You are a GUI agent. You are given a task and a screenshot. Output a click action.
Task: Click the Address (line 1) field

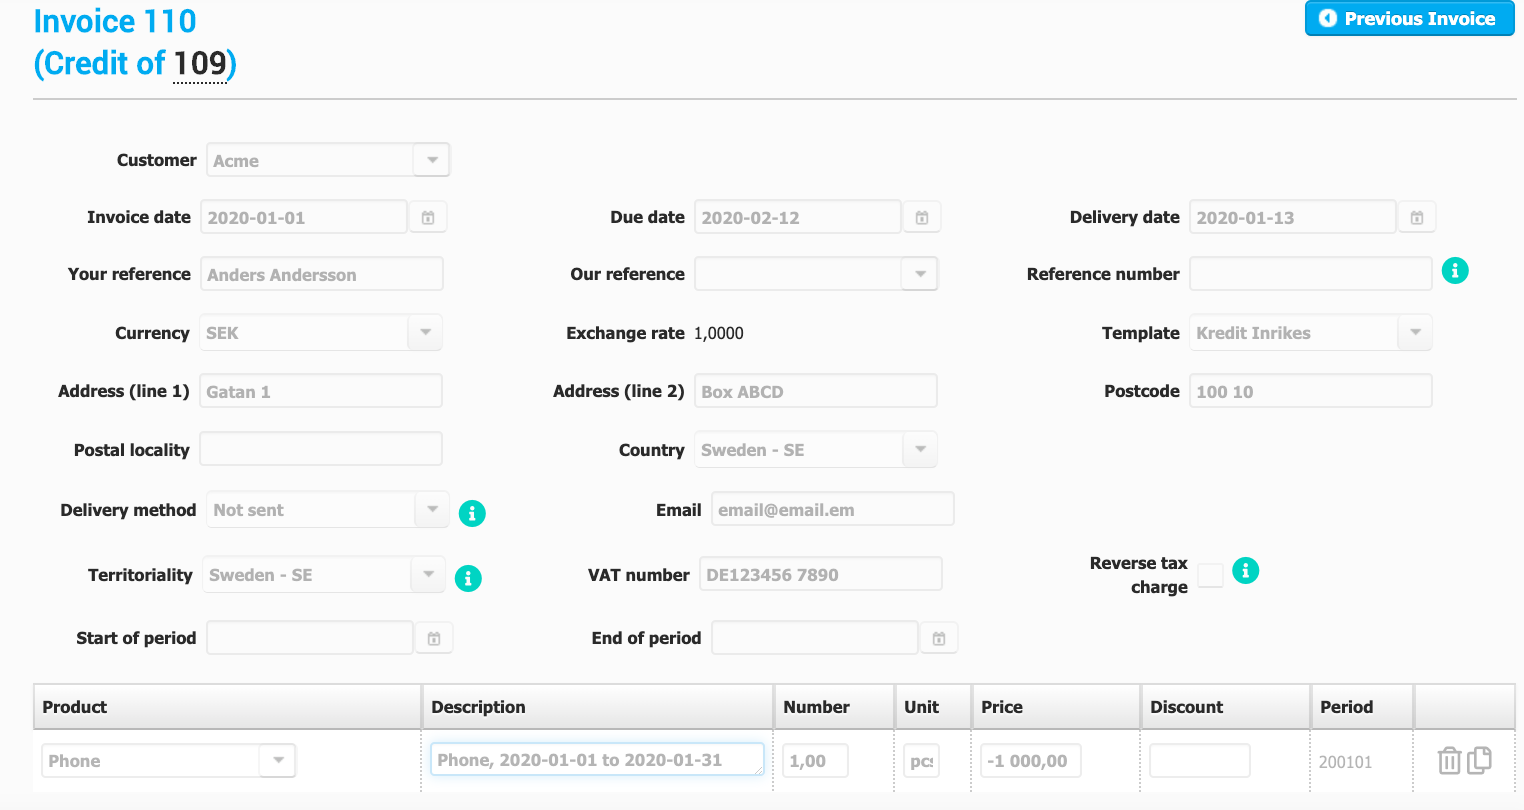coord(321,391)
